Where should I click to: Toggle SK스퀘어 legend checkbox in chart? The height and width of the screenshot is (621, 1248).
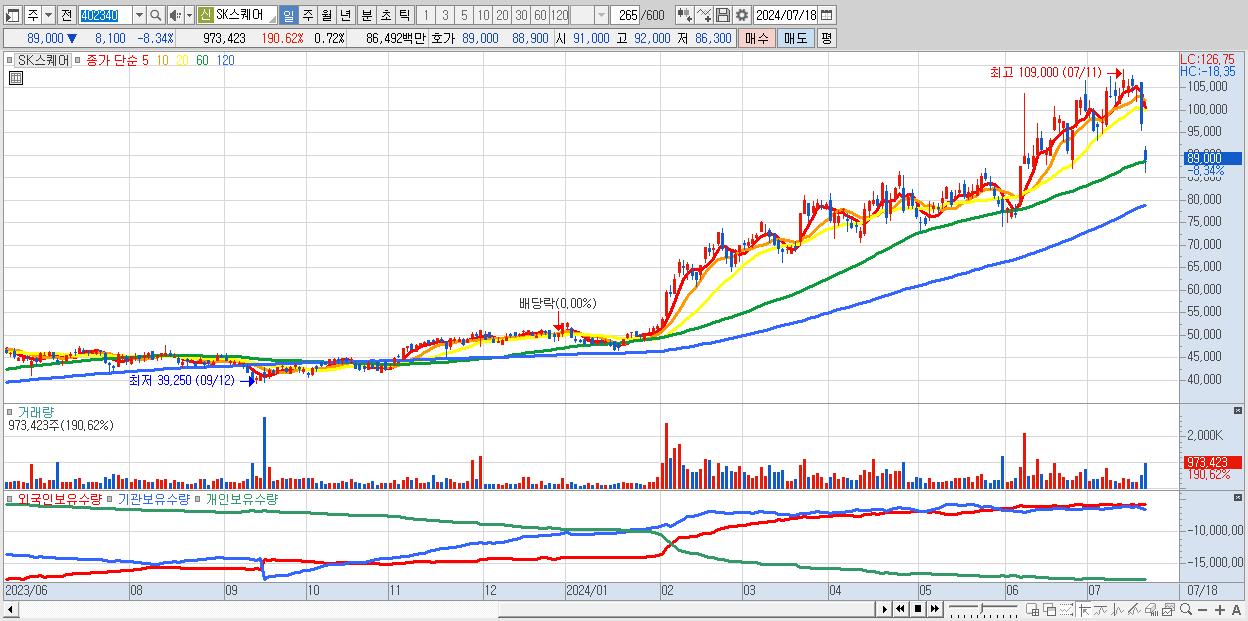point(10,60)
